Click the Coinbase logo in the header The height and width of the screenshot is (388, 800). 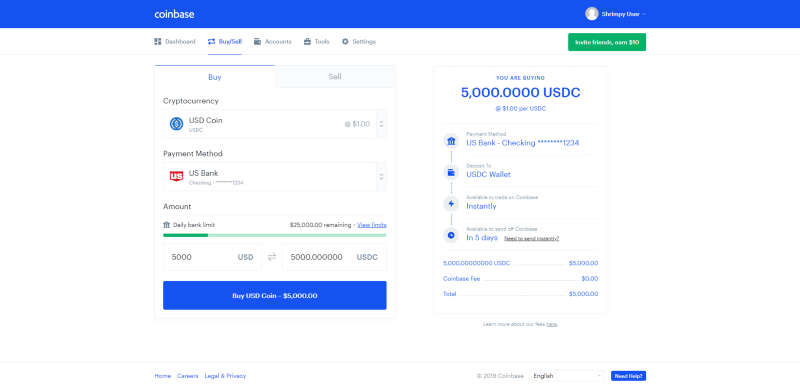click(x=174, y=14)
